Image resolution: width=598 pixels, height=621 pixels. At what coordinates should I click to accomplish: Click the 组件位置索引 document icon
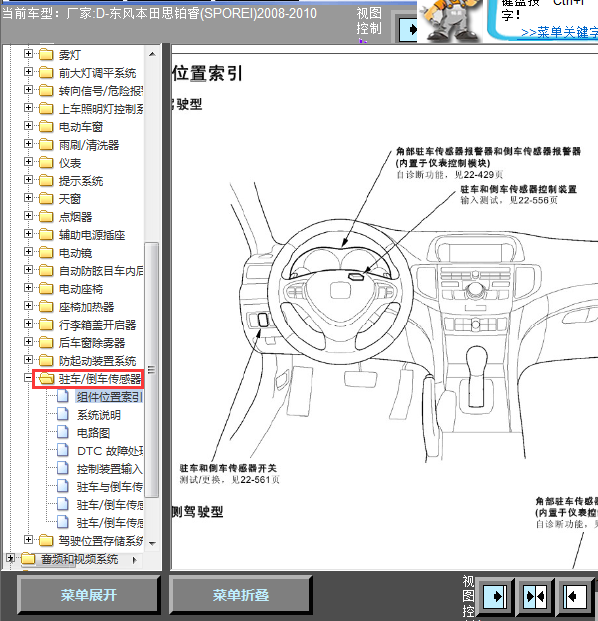tap(63, 396)
